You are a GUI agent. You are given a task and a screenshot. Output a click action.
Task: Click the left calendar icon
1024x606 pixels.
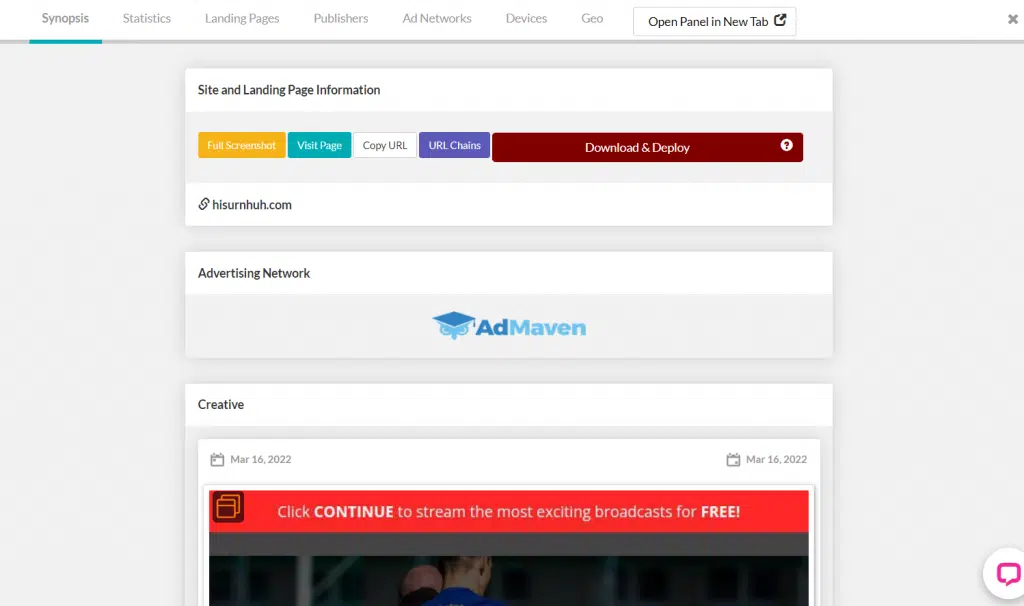(x=217, y=460)
